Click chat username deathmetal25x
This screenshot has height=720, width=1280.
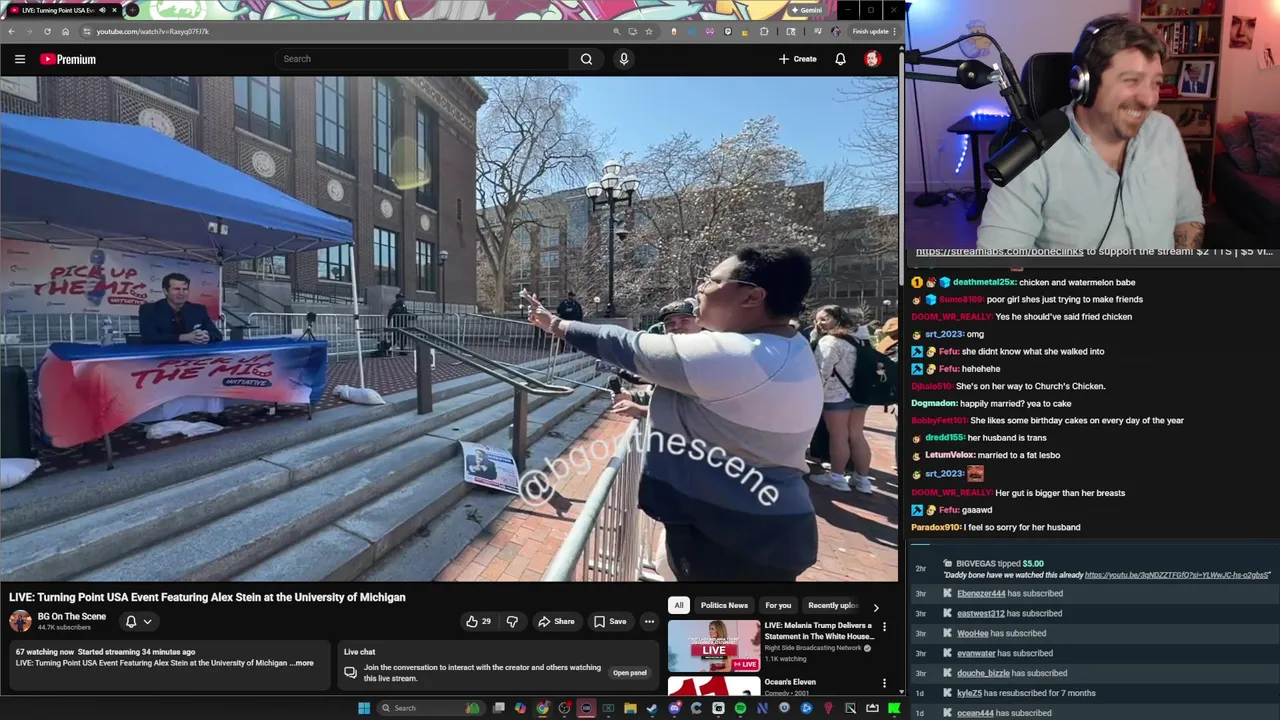(x=983, y=282)
